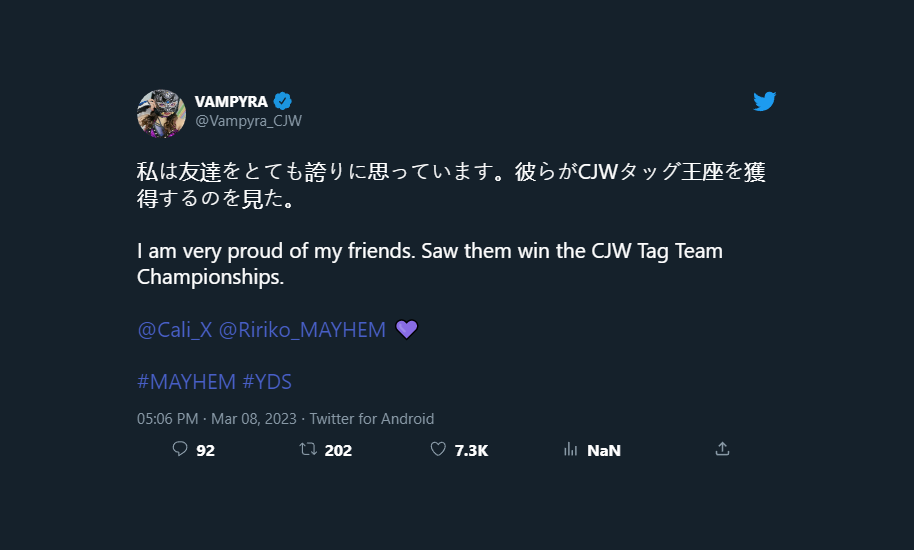This screenshot has width=914, height=550.
Task: Click the blue verified badge
Action: point(283,101)
